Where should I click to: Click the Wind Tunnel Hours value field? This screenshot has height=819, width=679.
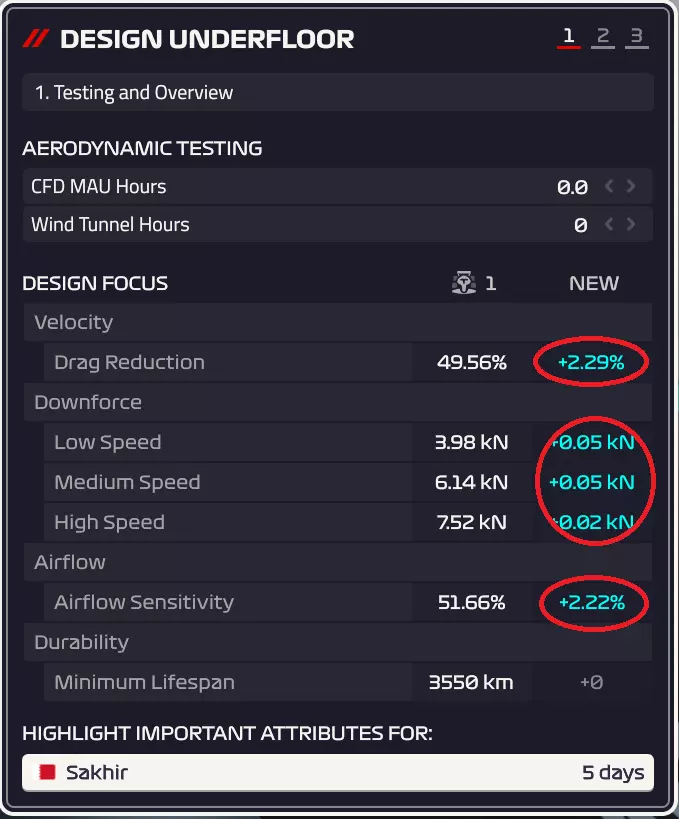(580, 225)
